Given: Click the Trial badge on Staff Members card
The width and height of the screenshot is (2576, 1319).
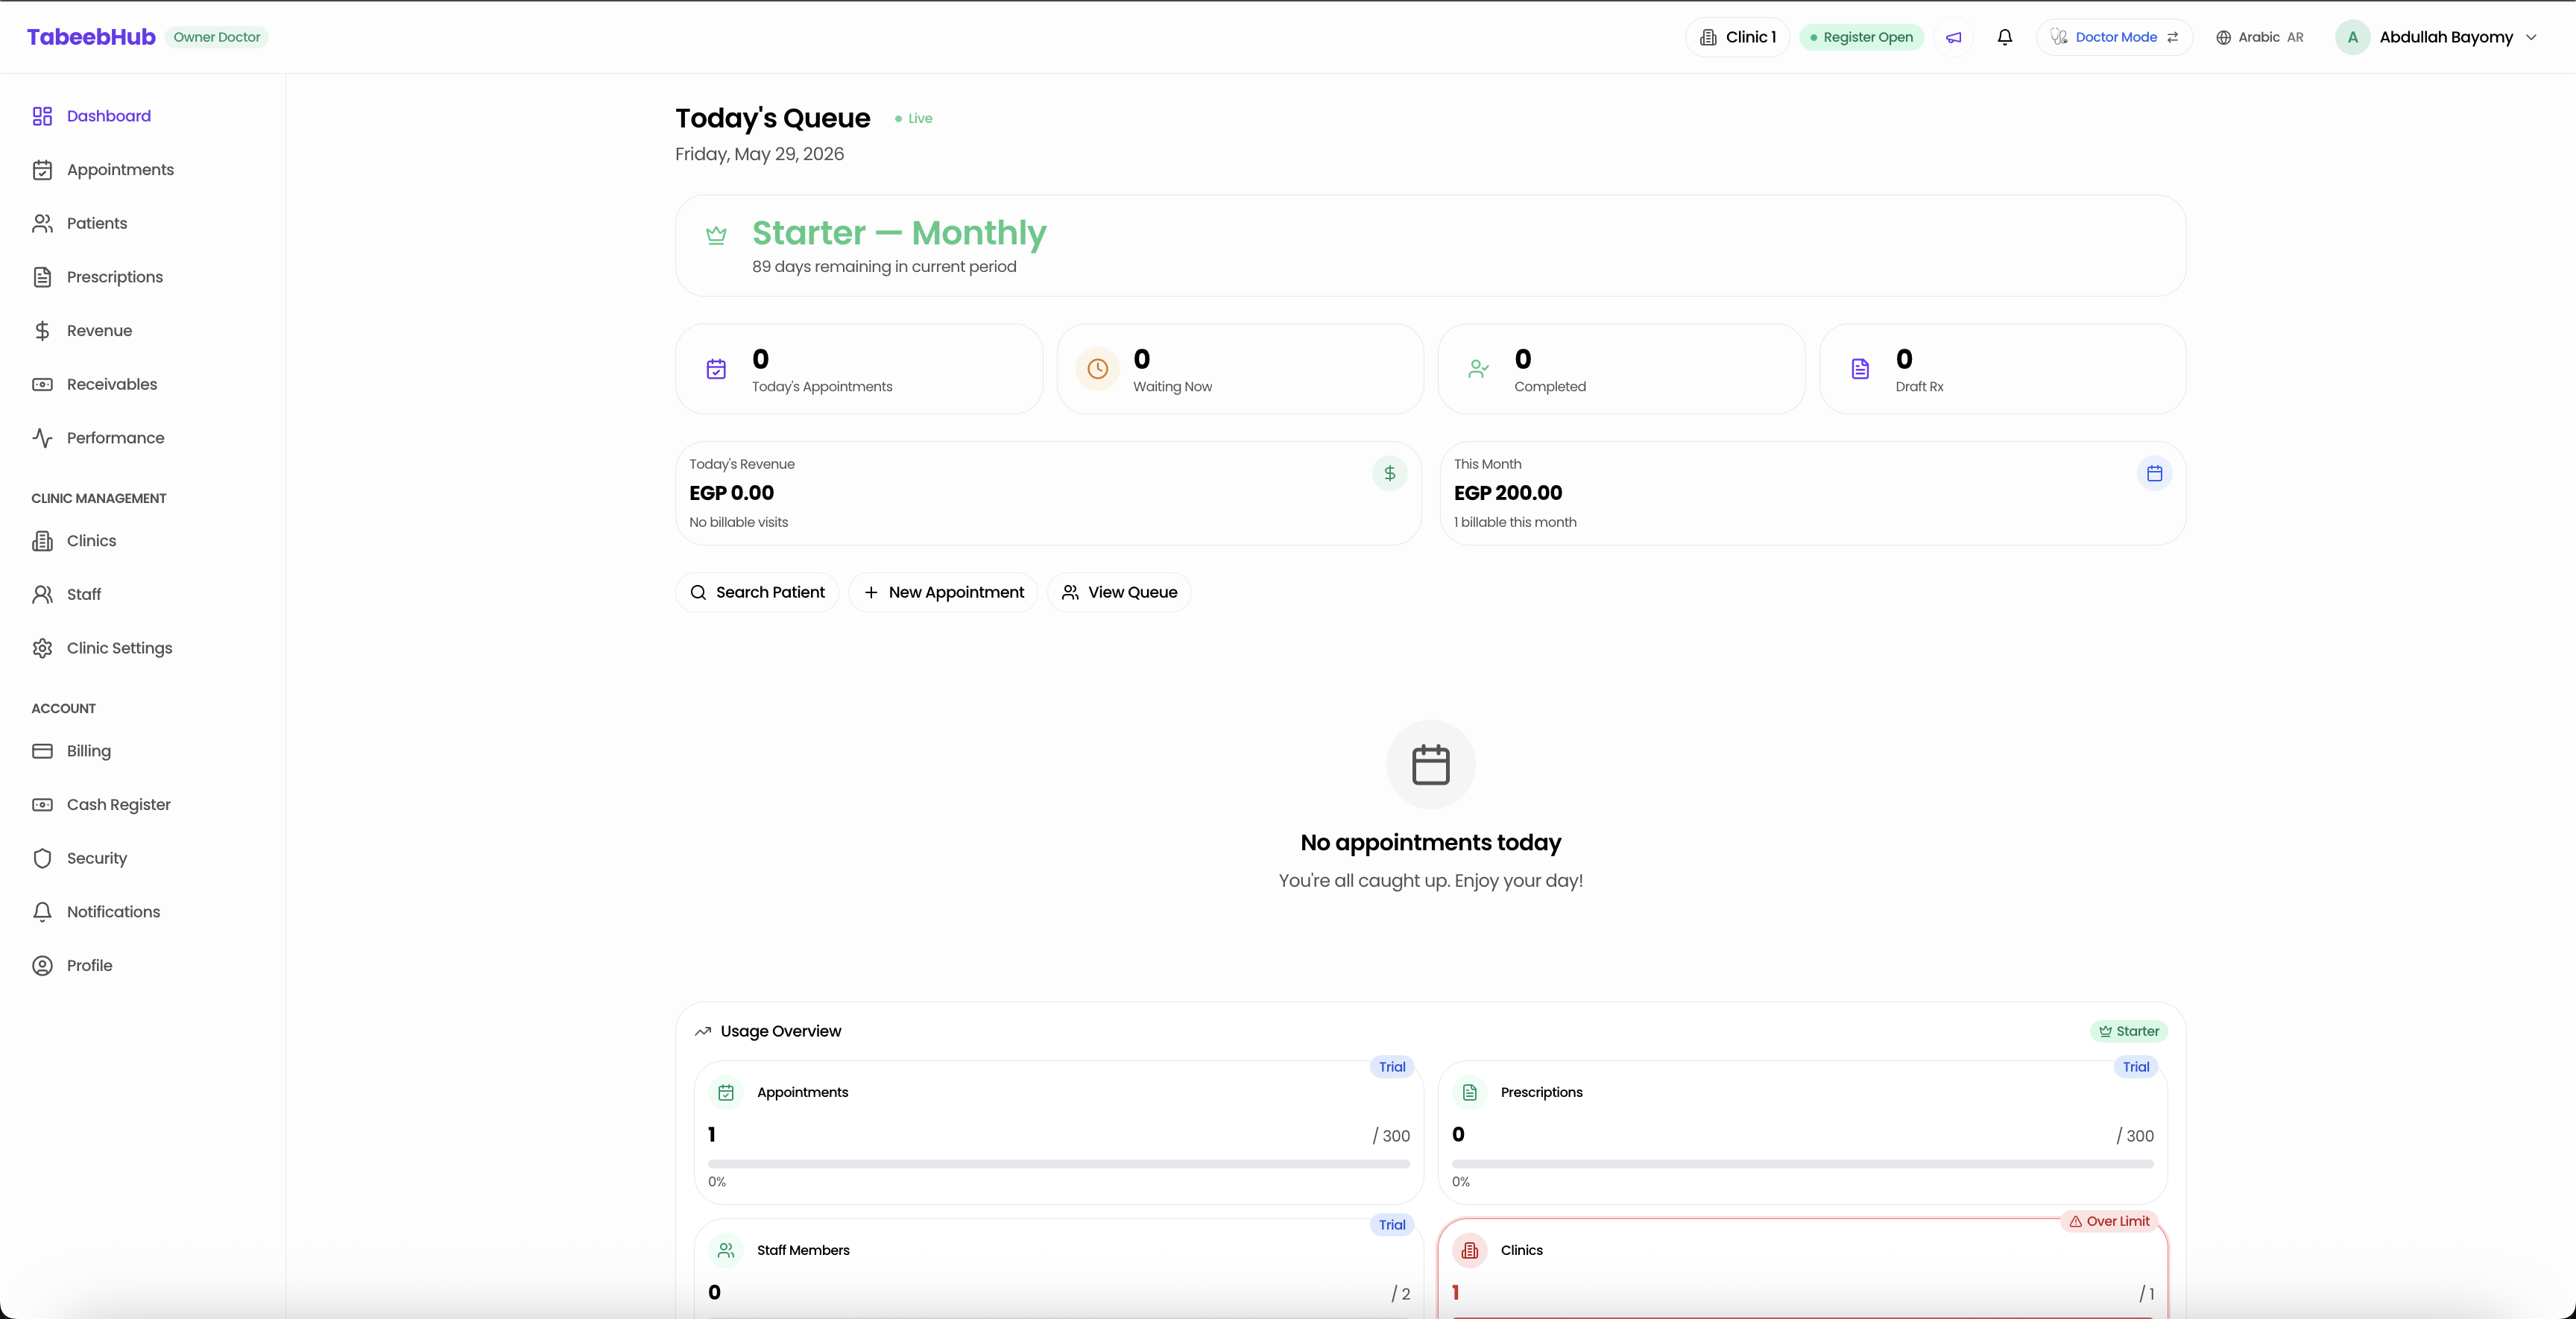Looking at the screenshot, I should [1392, 1225].
